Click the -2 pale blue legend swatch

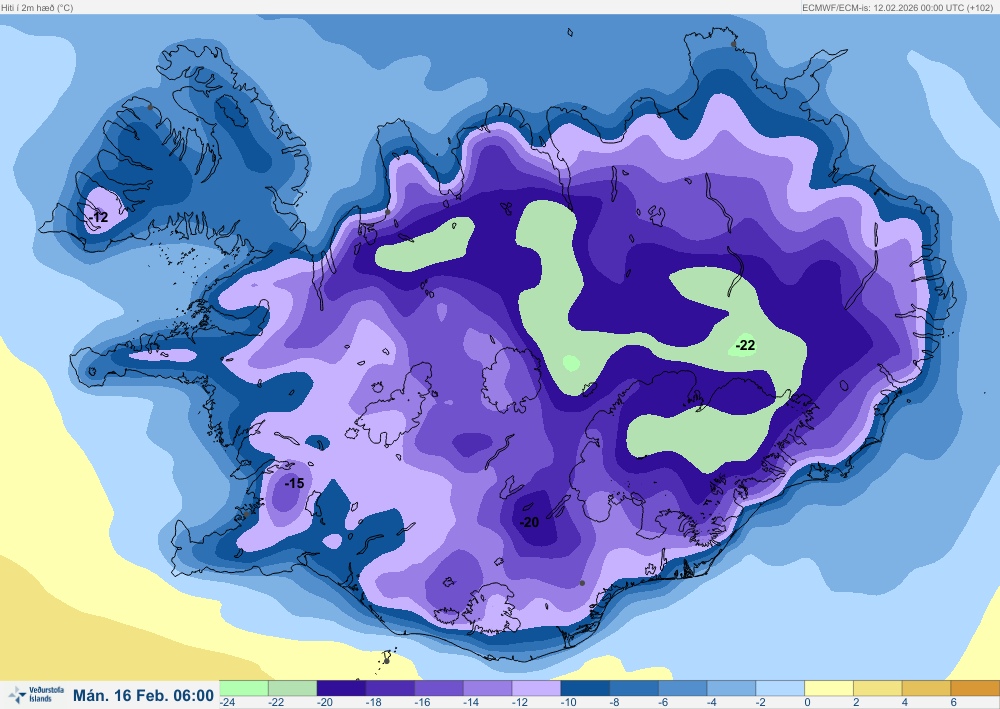(780, 688)
